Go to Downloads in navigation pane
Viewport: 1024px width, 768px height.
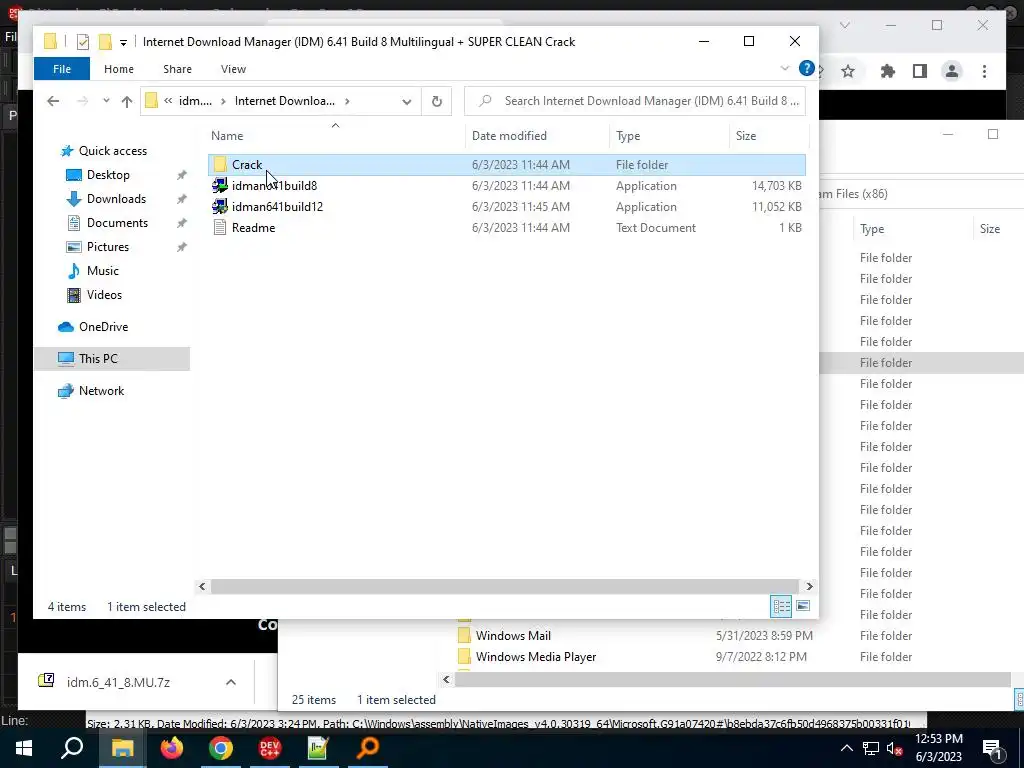coord(116,199)
